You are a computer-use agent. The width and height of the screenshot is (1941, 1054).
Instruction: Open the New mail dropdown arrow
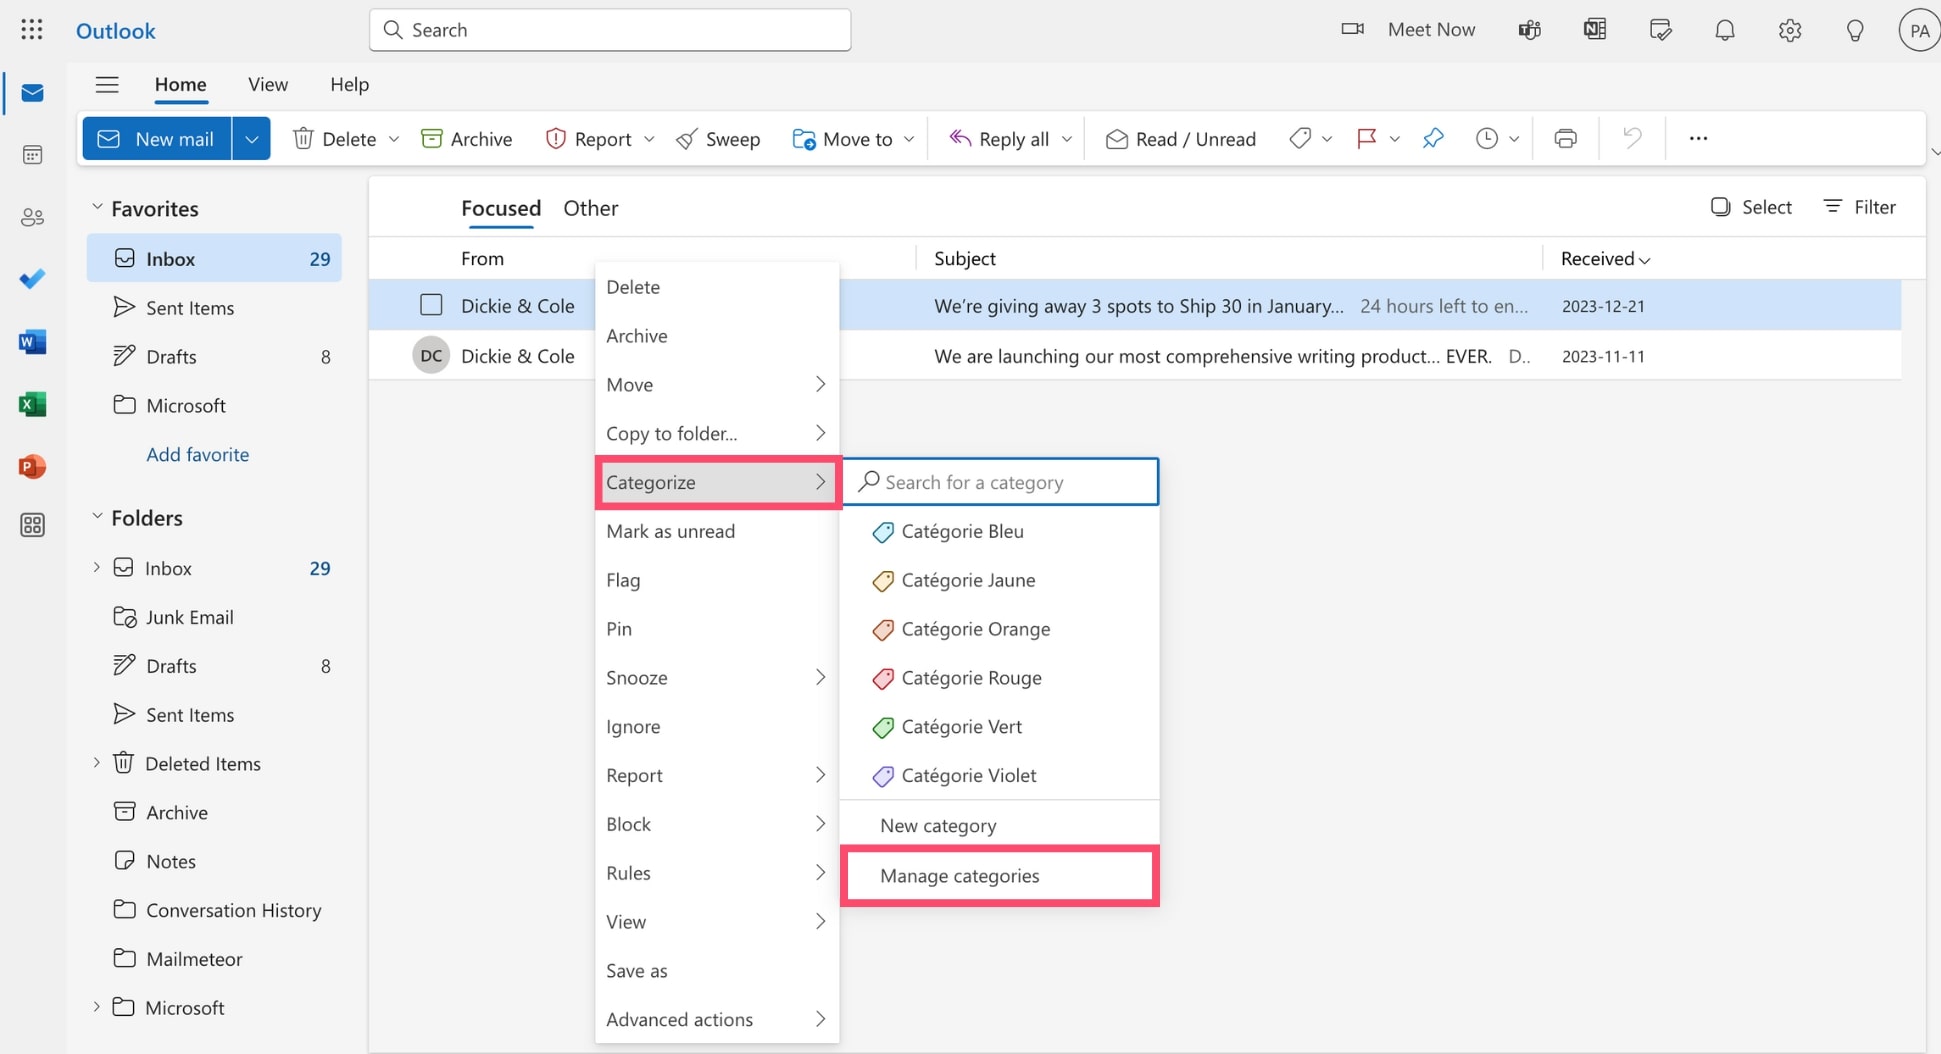click(251, 139)
